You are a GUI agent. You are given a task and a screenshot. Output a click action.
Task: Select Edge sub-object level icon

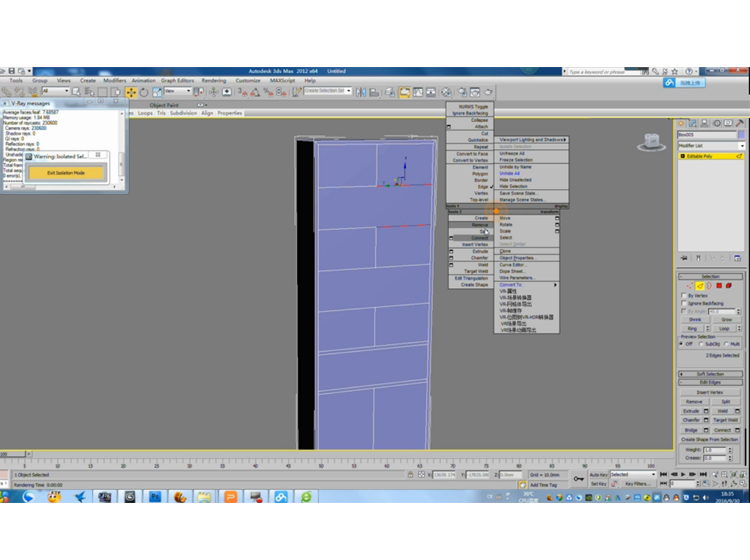tap(699, 285)
